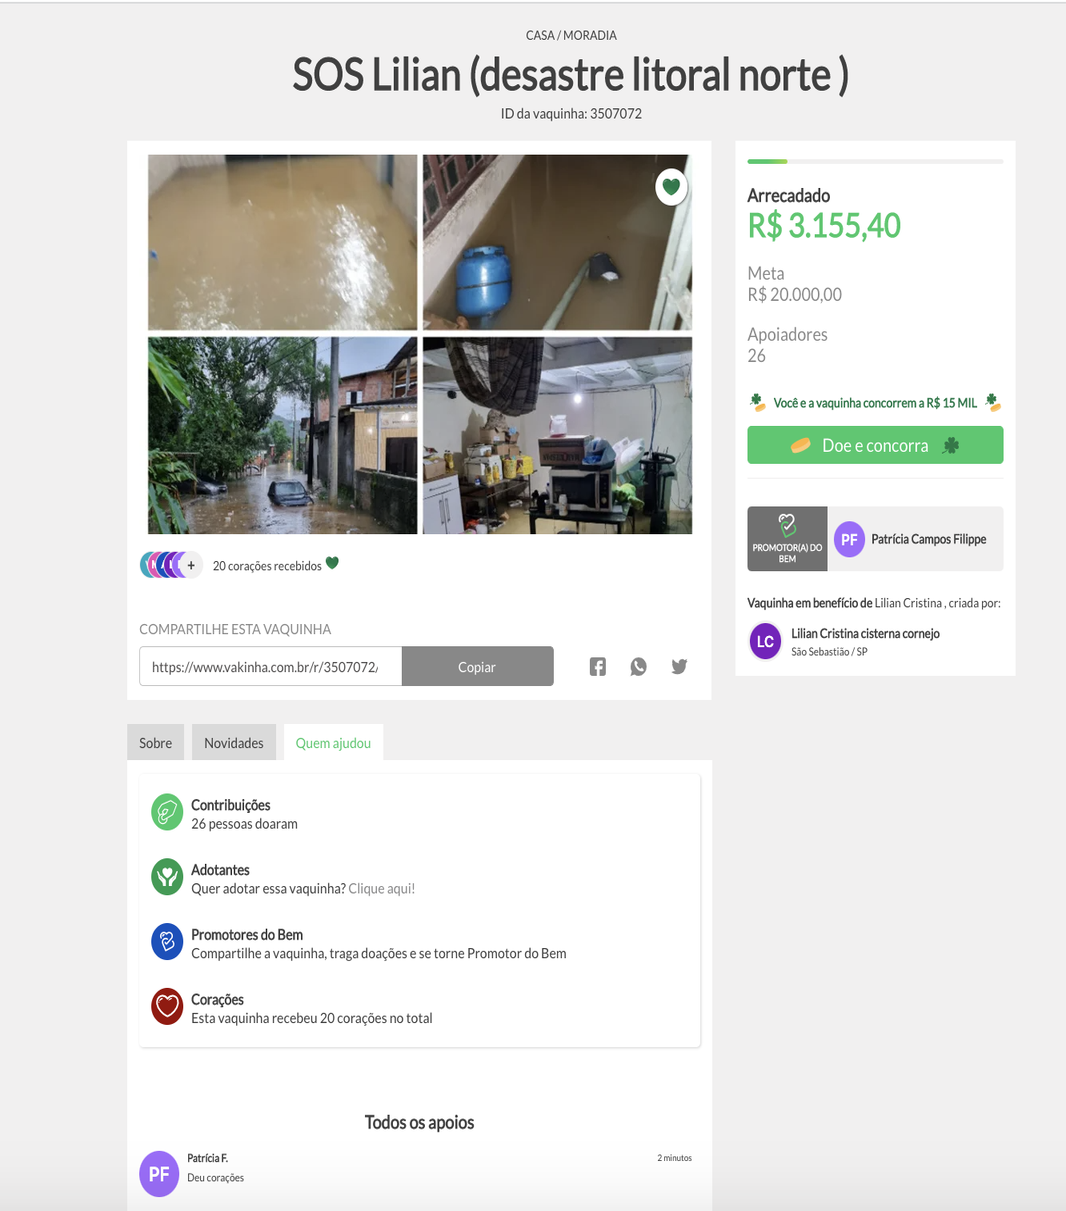Switch to the Novidades tab

pos(234,743)
